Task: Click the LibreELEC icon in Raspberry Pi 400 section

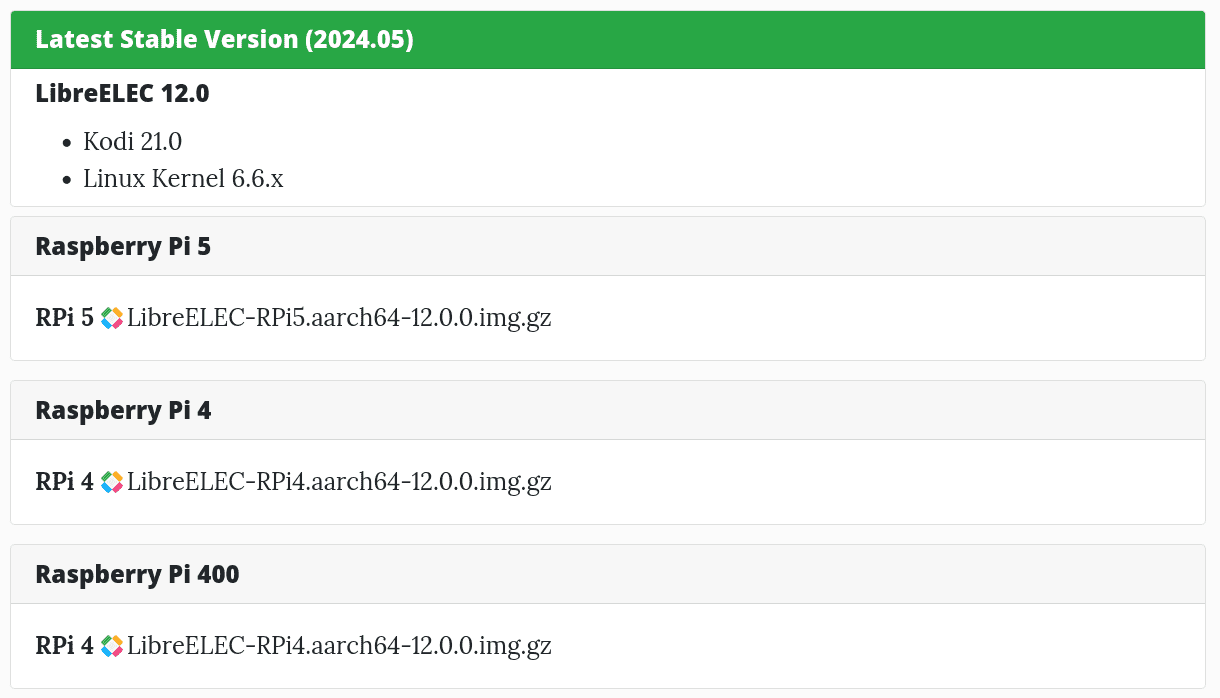Action: [x=112, y=646]
